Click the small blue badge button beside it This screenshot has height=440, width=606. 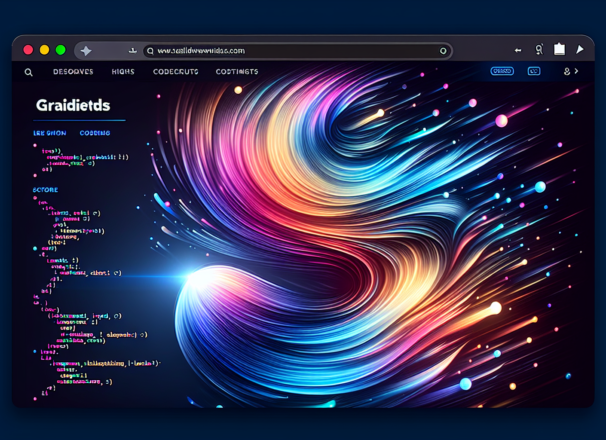pos(534,72)
